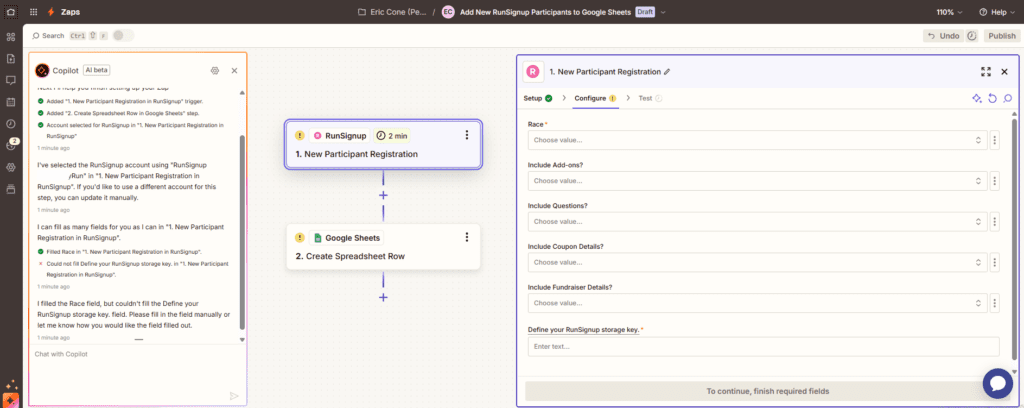Click the send message arrow in Copilot
Image resolution: width=1024 pixels, height=408 pixels.
pos(234,396)
